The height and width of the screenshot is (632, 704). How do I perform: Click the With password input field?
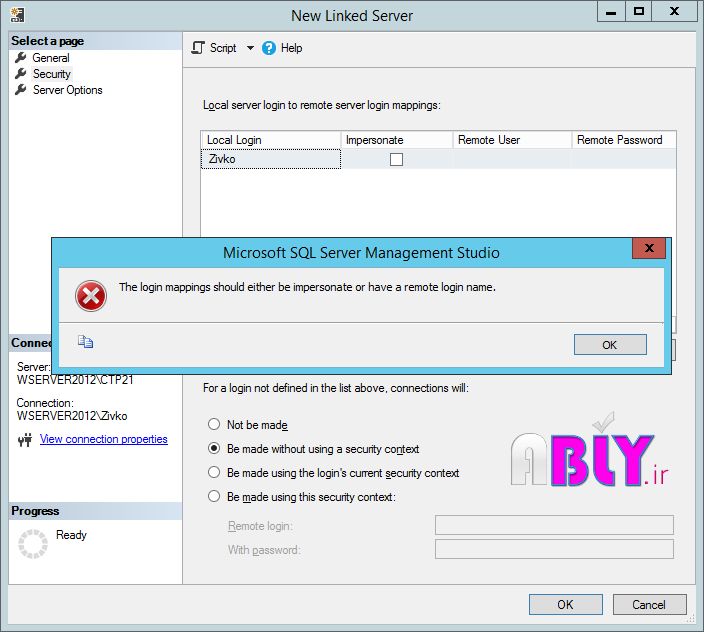click(x=554, y=549)
